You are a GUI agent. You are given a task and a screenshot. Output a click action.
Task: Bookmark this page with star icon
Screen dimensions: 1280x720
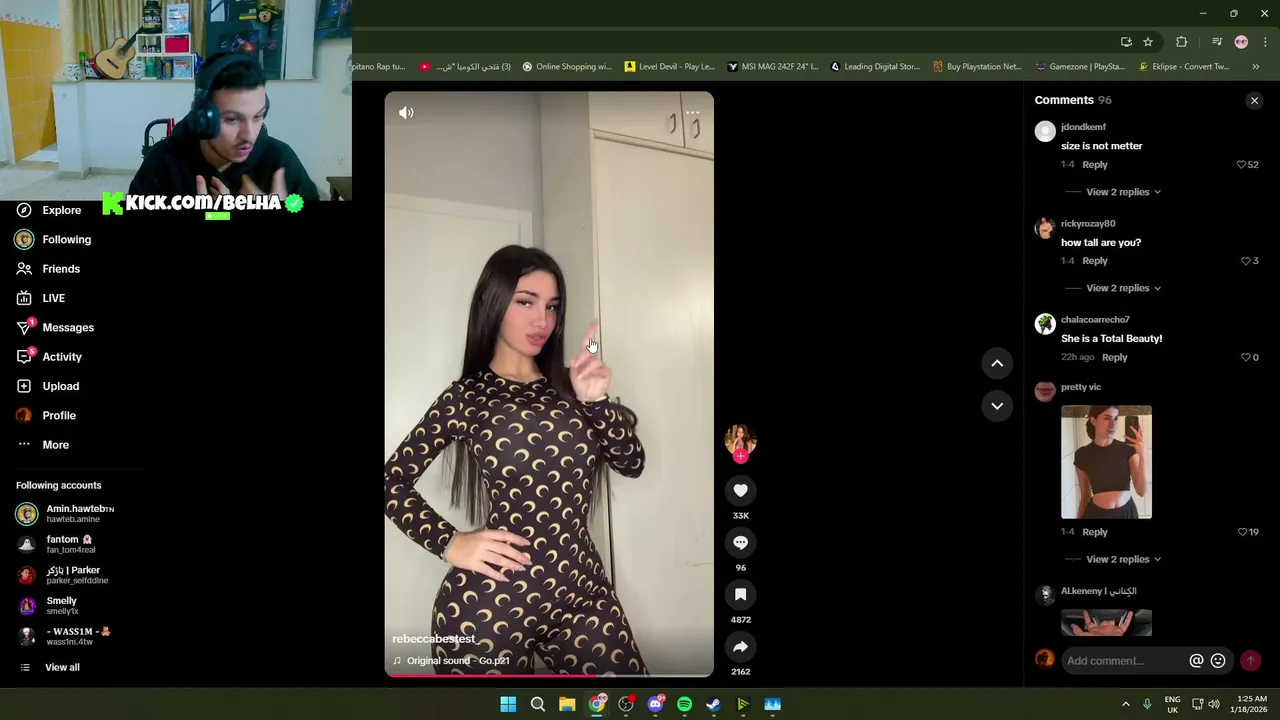click(1148, 42)
